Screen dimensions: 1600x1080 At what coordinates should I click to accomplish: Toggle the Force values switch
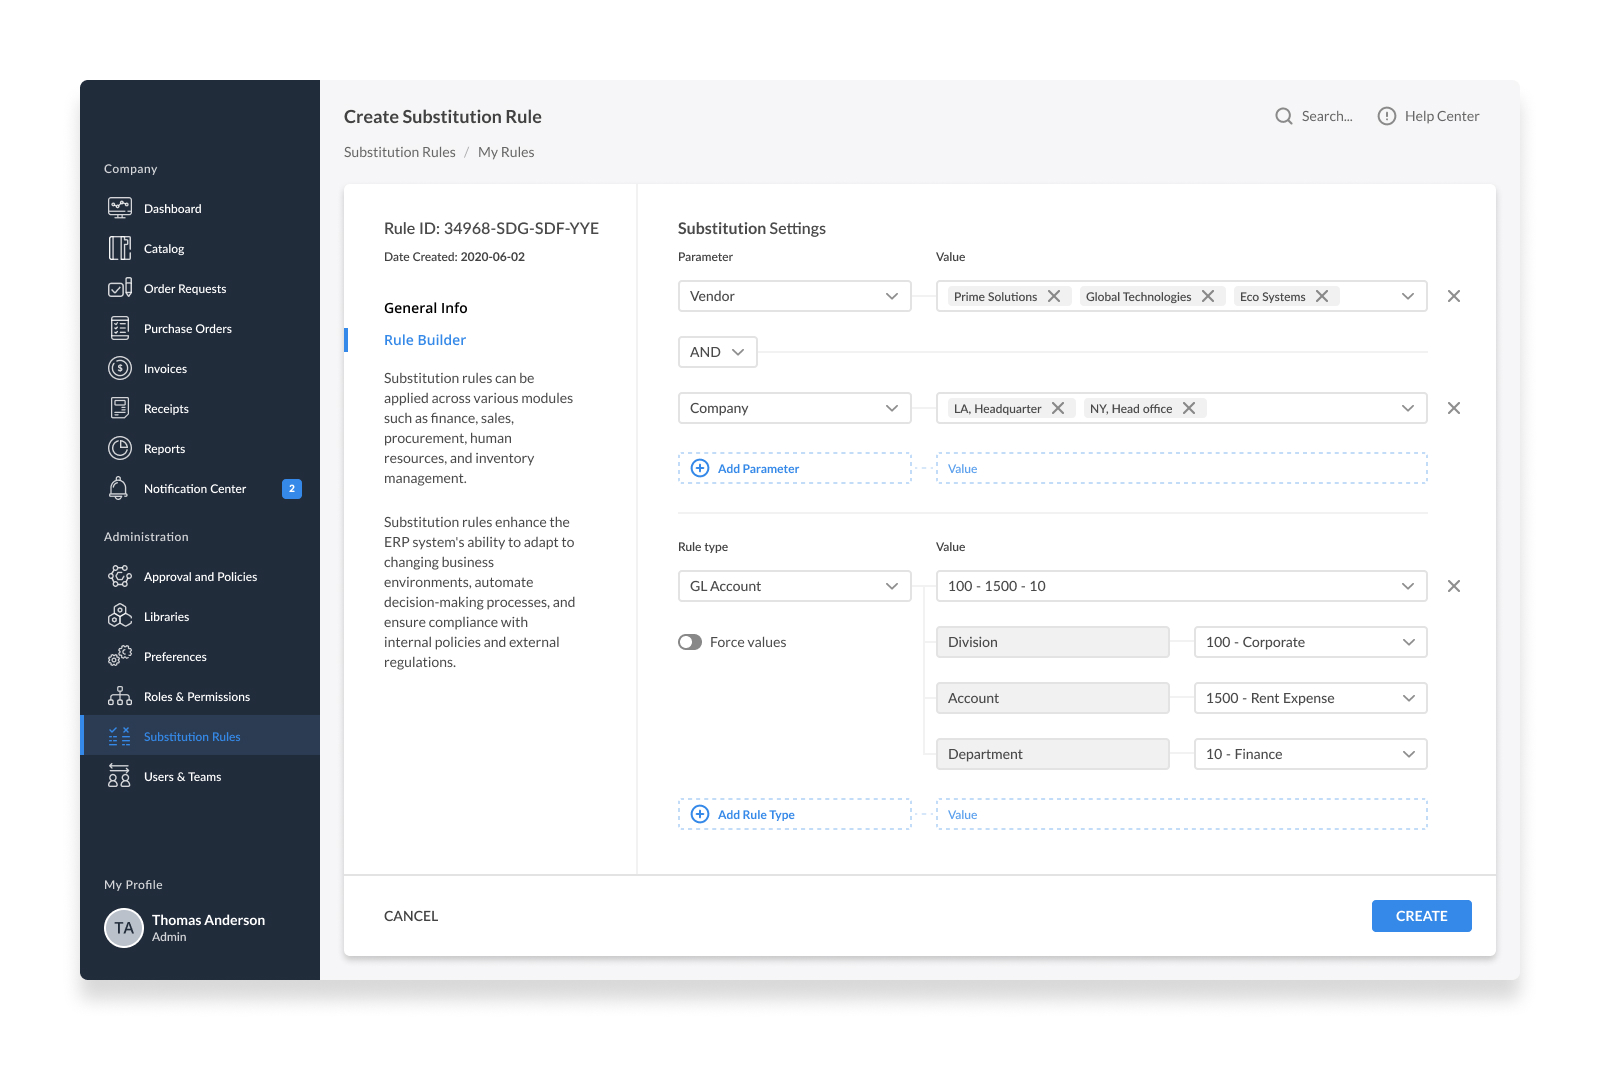tap(690, 642)
